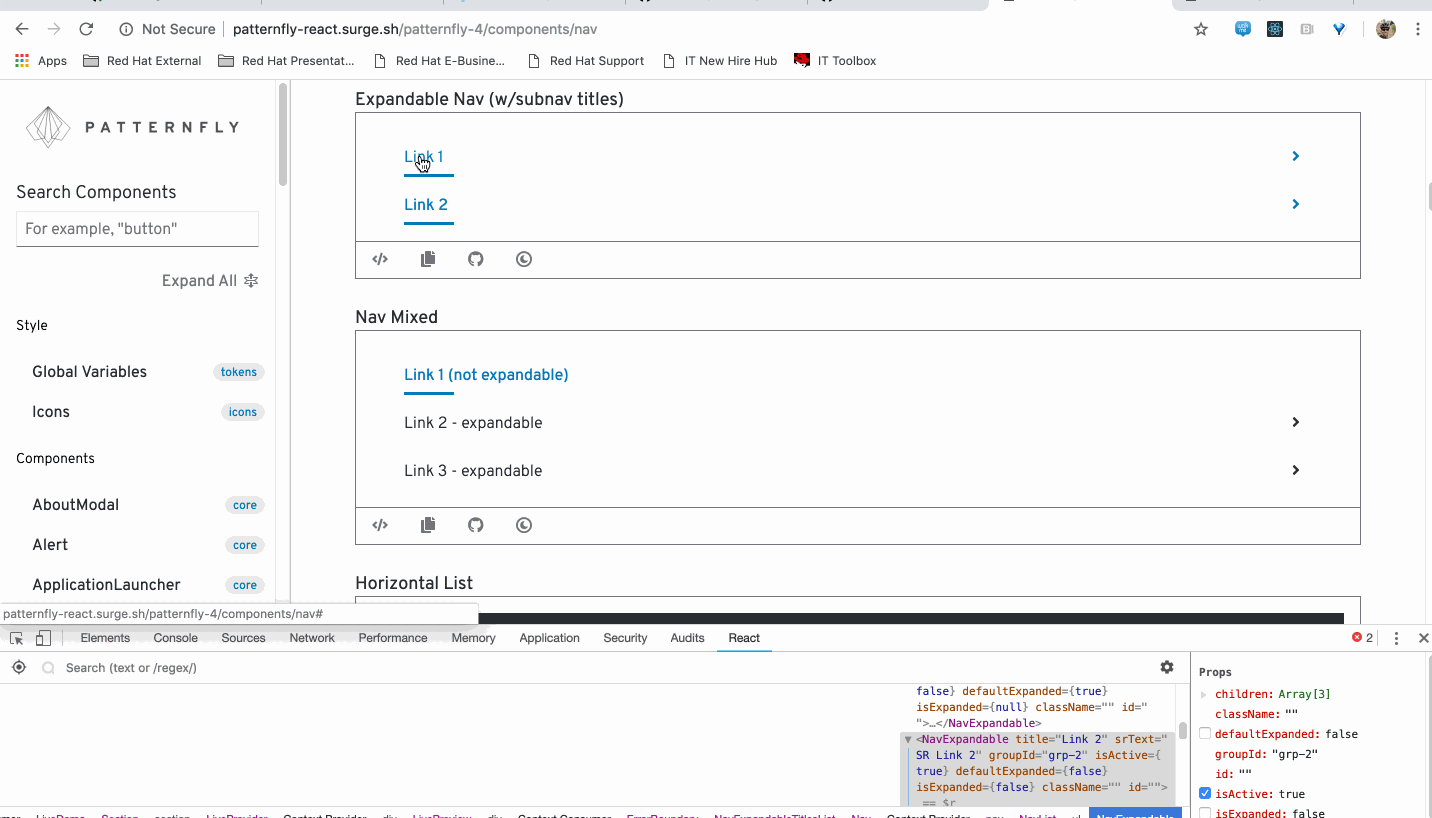This screenshot has width=1432, height=818.
Task: Click the DevTools error count badge
Action: pos(1362,638)
